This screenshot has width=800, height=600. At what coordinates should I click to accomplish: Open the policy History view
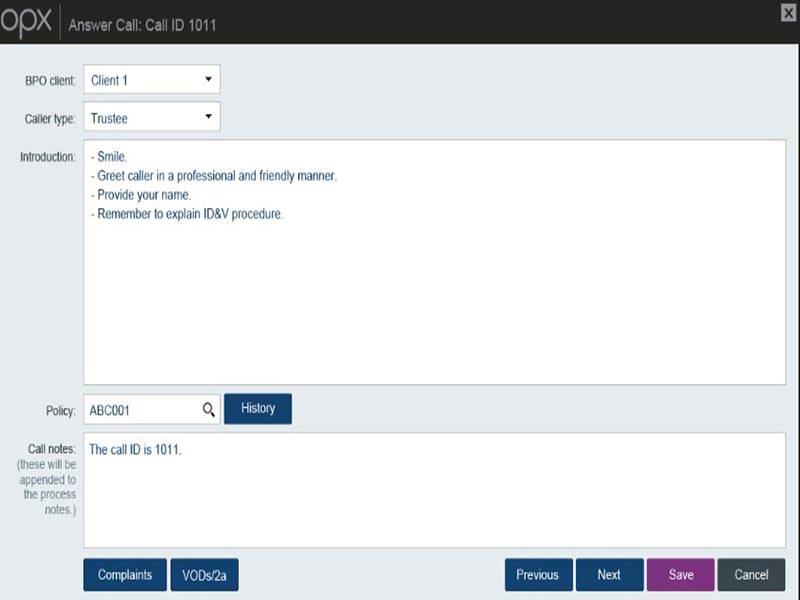tap(258, 408)
